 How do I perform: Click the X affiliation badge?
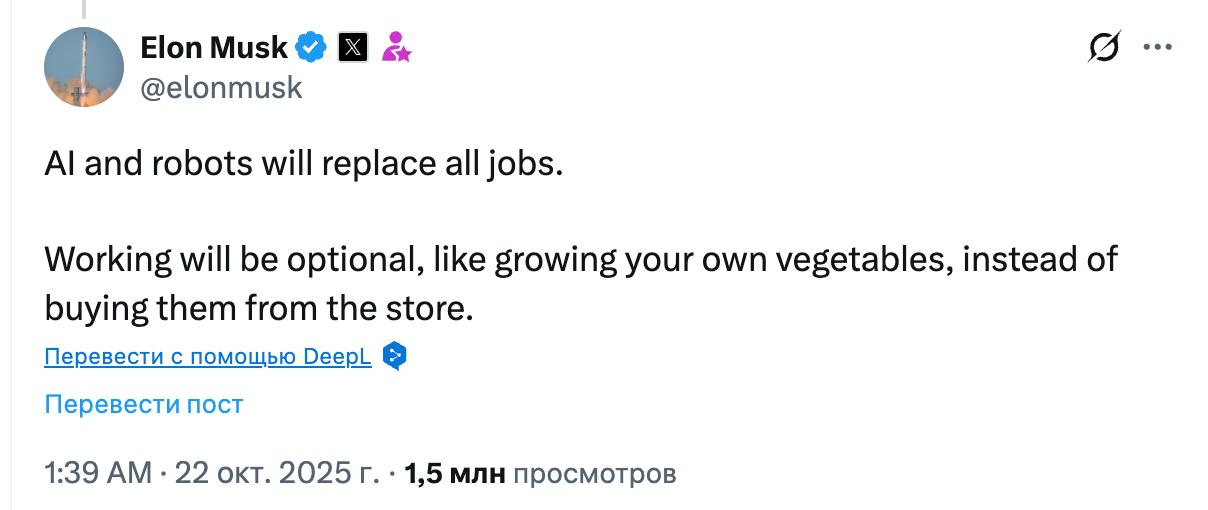tap(354, 47)
